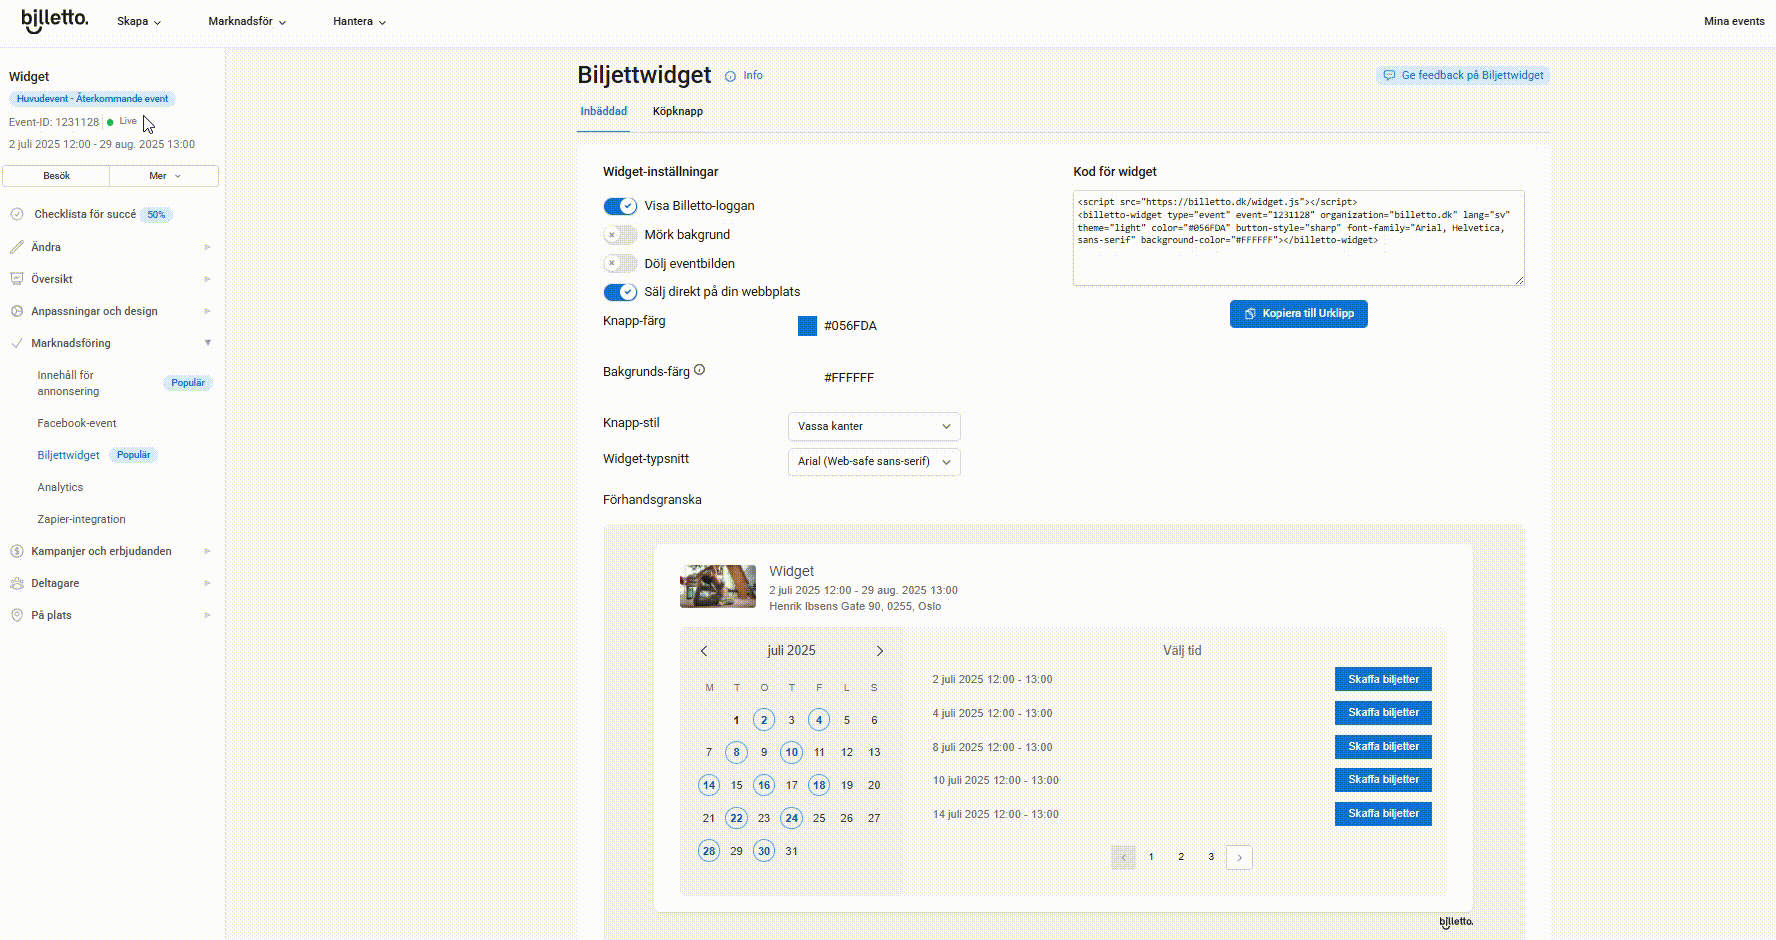Open Analytics in the sidebar menu
This screenshot has width=1776, height=940.
60,487
